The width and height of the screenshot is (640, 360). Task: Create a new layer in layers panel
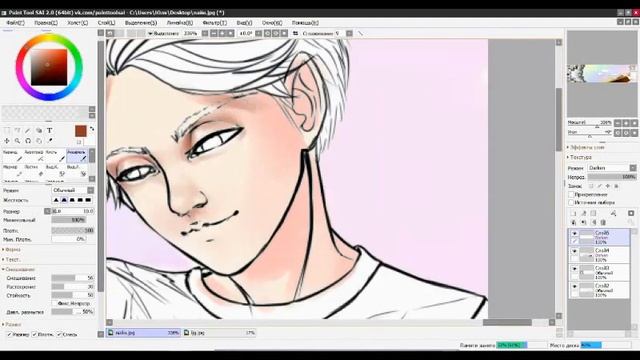tap(573, 213)
